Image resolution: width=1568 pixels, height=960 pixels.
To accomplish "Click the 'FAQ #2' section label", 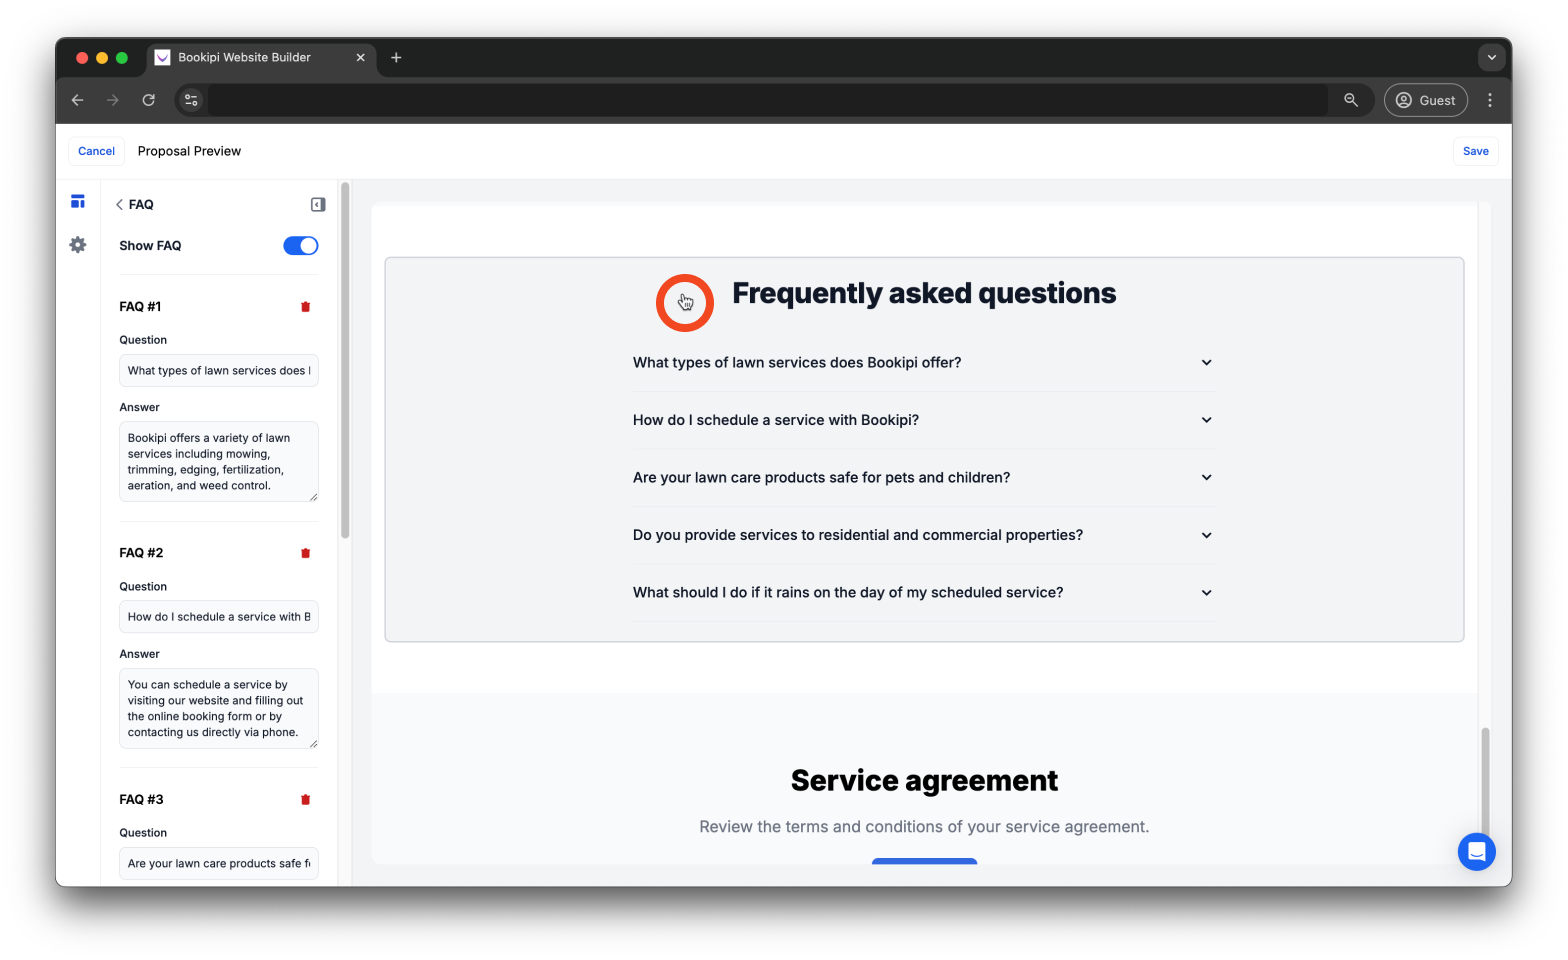I will pos(141,553).
